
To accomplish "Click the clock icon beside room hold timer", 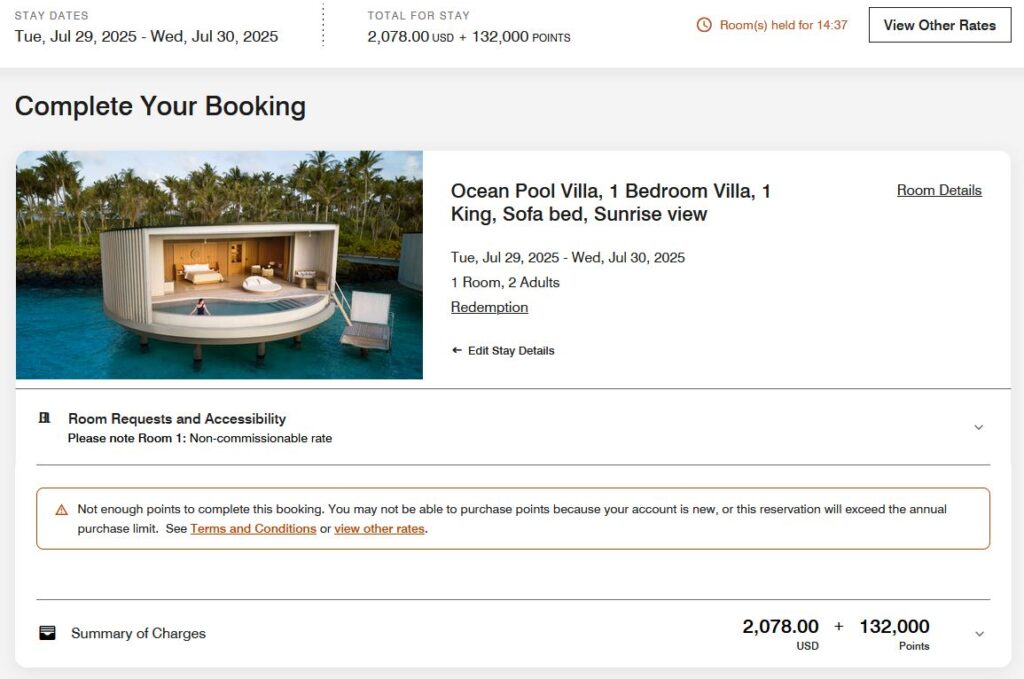I will click(x=704, y=25).
